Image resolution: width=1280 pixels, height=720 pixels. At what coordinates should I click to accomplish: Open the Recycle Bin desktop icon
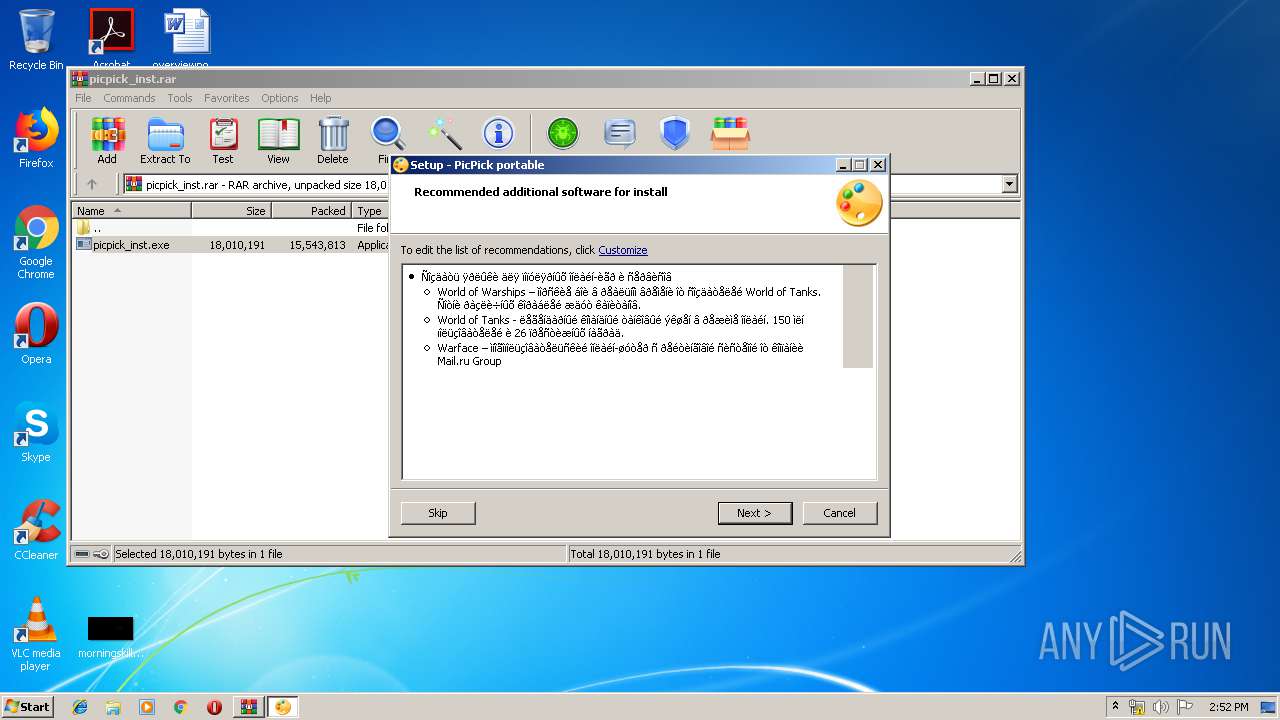coord(36,40)
